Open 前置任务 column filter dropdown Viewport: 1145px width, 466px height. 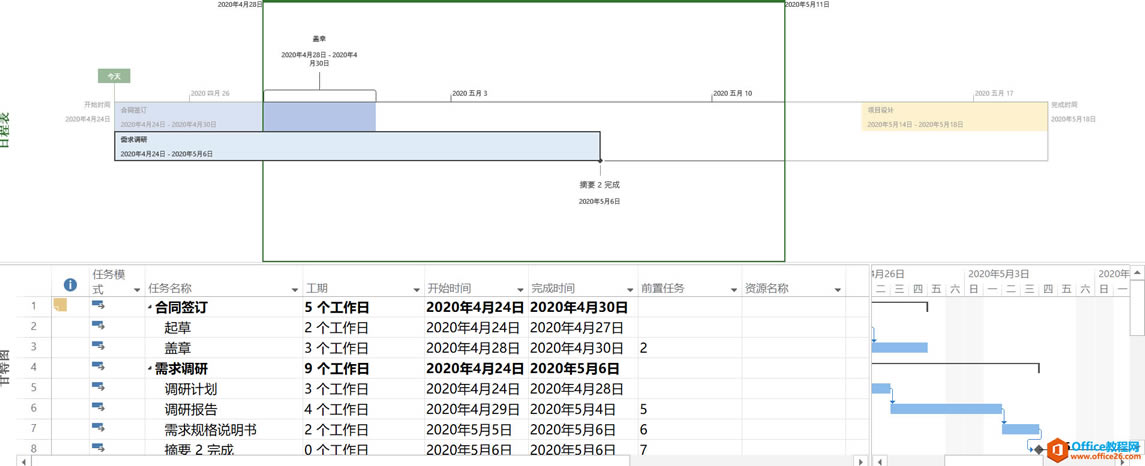click(x=734, y=290)
